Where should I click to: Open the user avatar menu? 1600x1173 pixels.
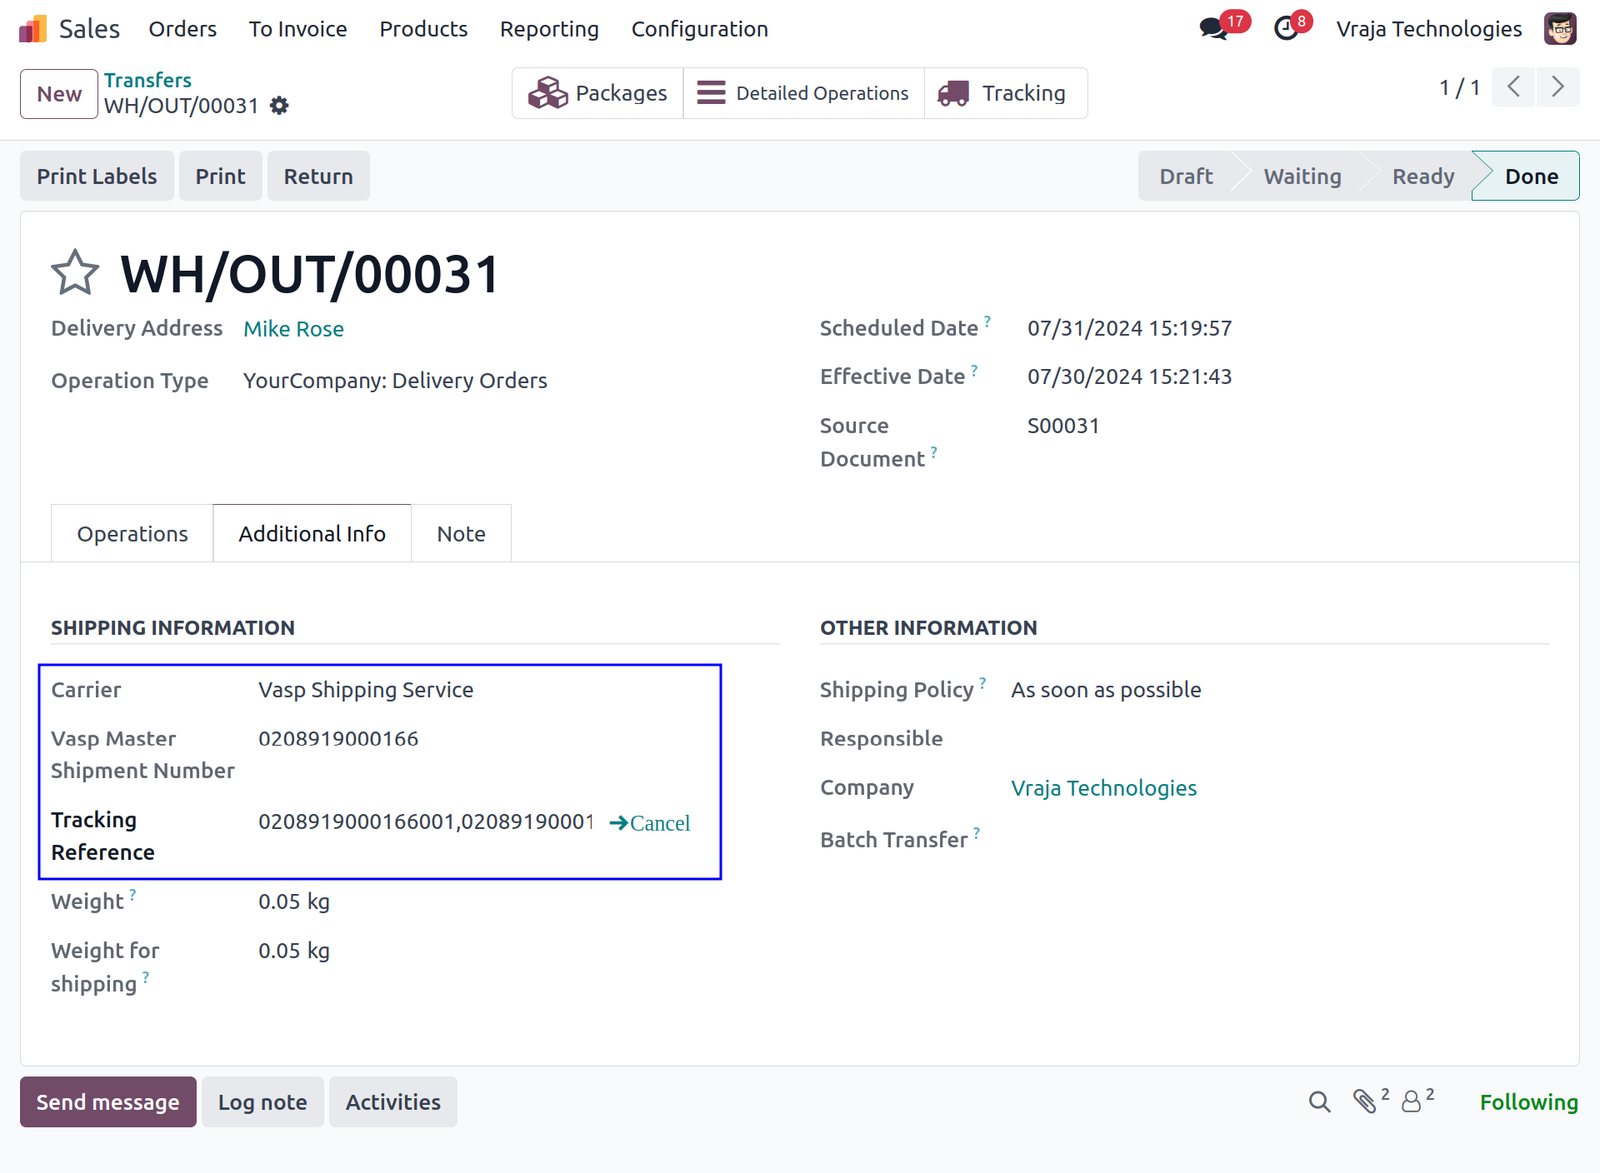[1560, 29]
